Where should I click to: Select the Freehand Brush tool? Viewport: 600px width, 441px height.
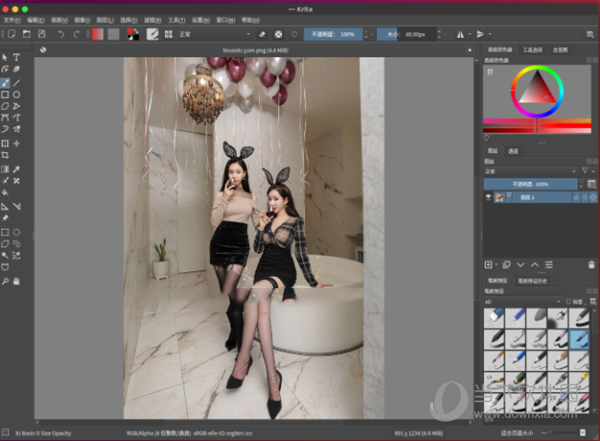pyautogui.click(x=5, y=83)
